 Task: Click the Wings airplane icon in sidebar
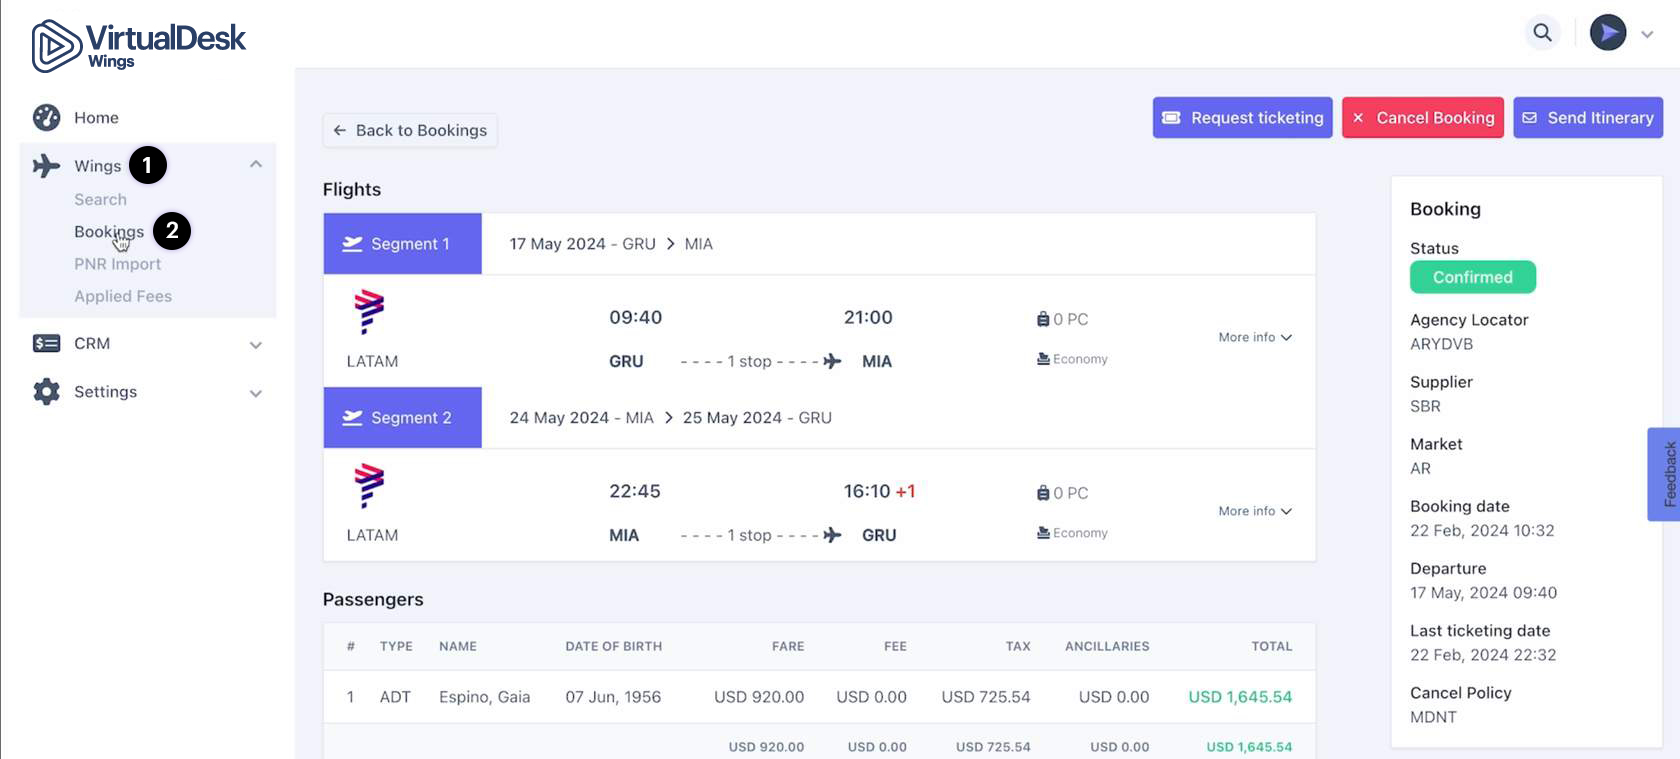click(46, 166)
